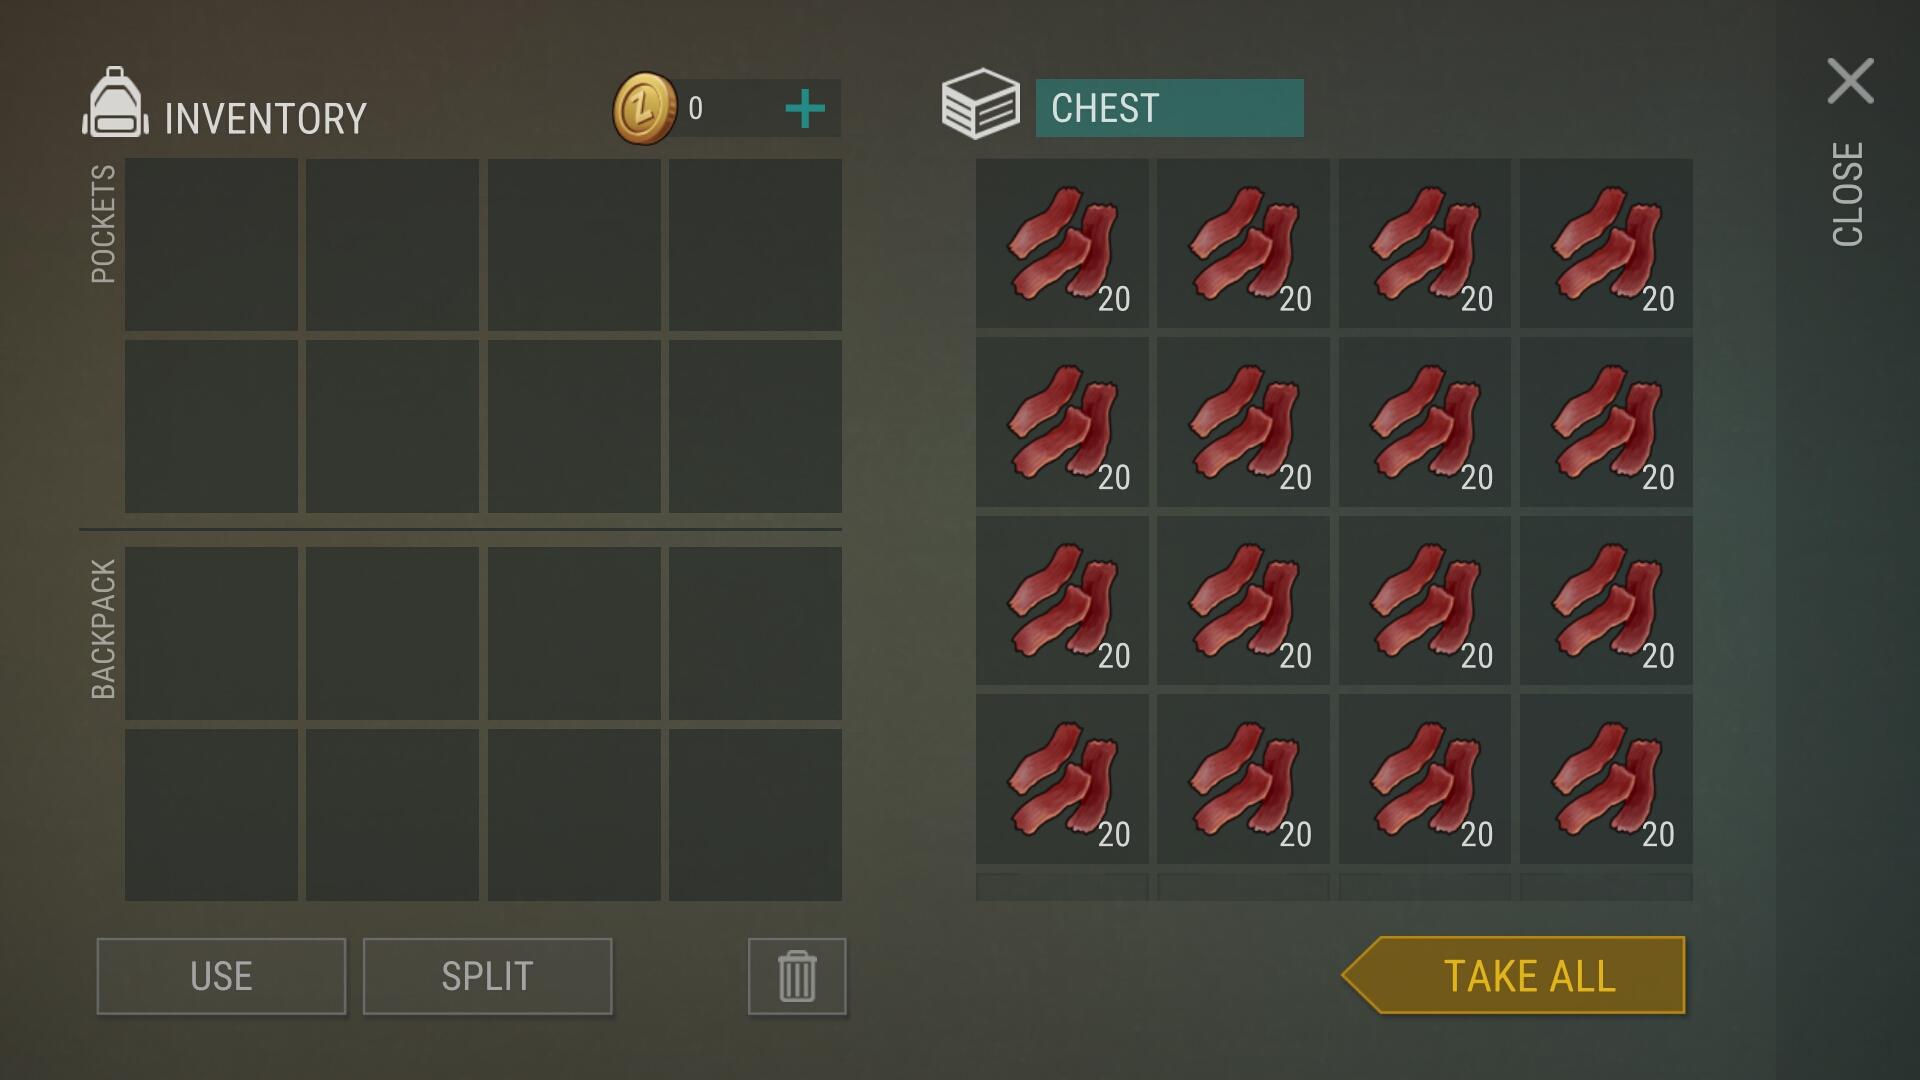1920x1080 pixels.
Task: Add coins with the plus icon
Action: pyautogui.click(x=805, y=109)
